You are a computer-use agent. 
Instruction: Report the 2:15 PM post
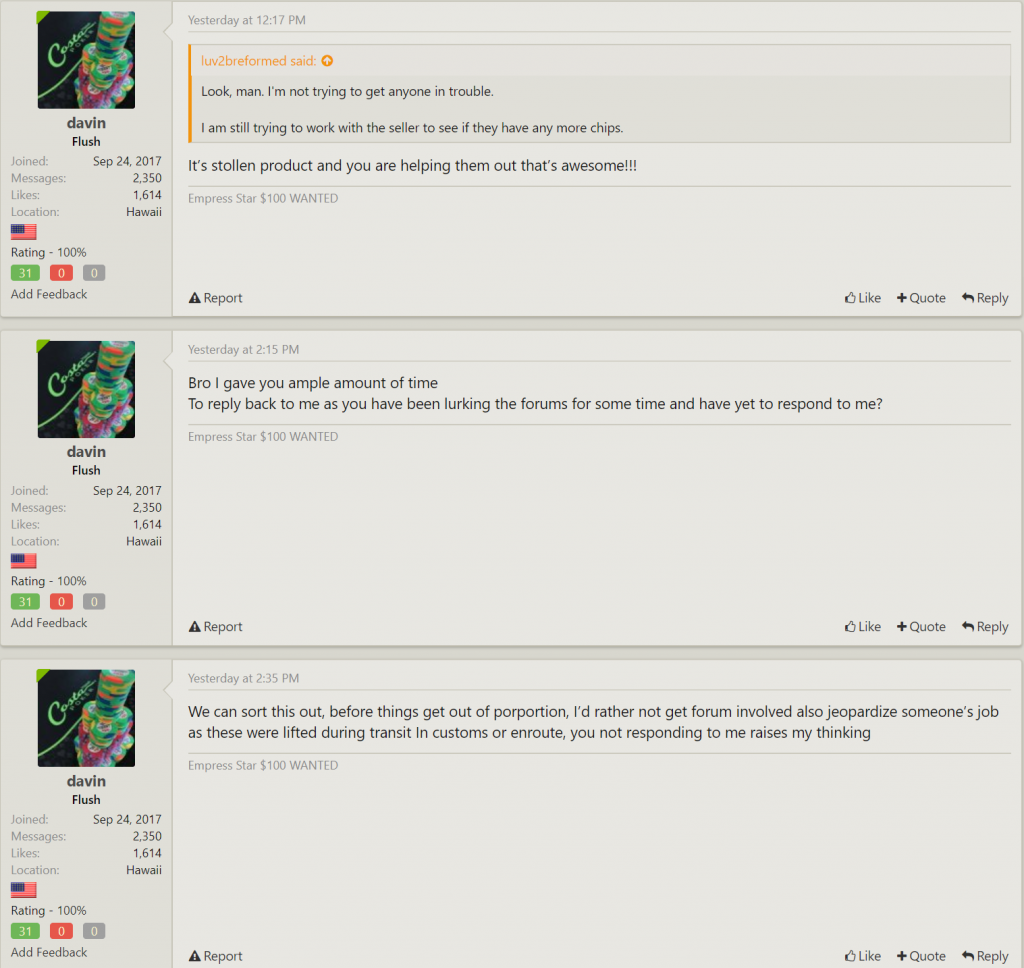coord(216,627)
